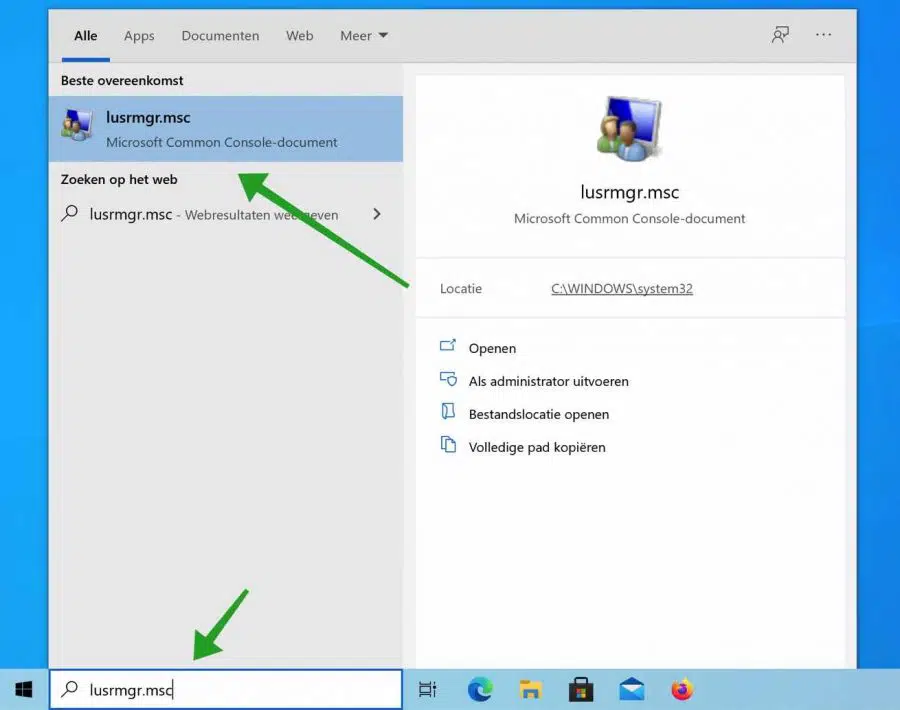Click the Zoeken op het web heading

(x=119, y=180)
